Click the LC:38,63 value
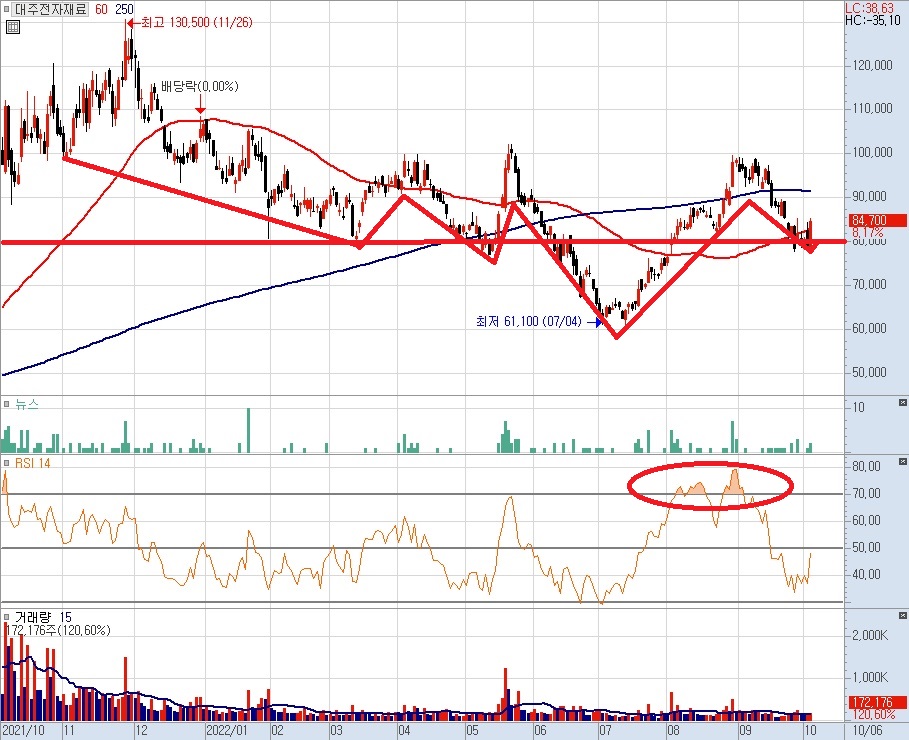 [870, 8]
